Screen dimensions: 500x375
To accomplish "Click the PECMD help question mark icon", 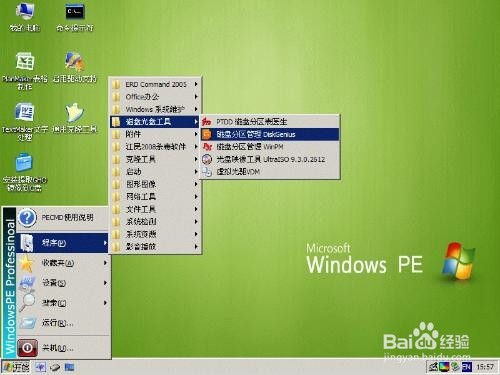I will tap(27, 218).
